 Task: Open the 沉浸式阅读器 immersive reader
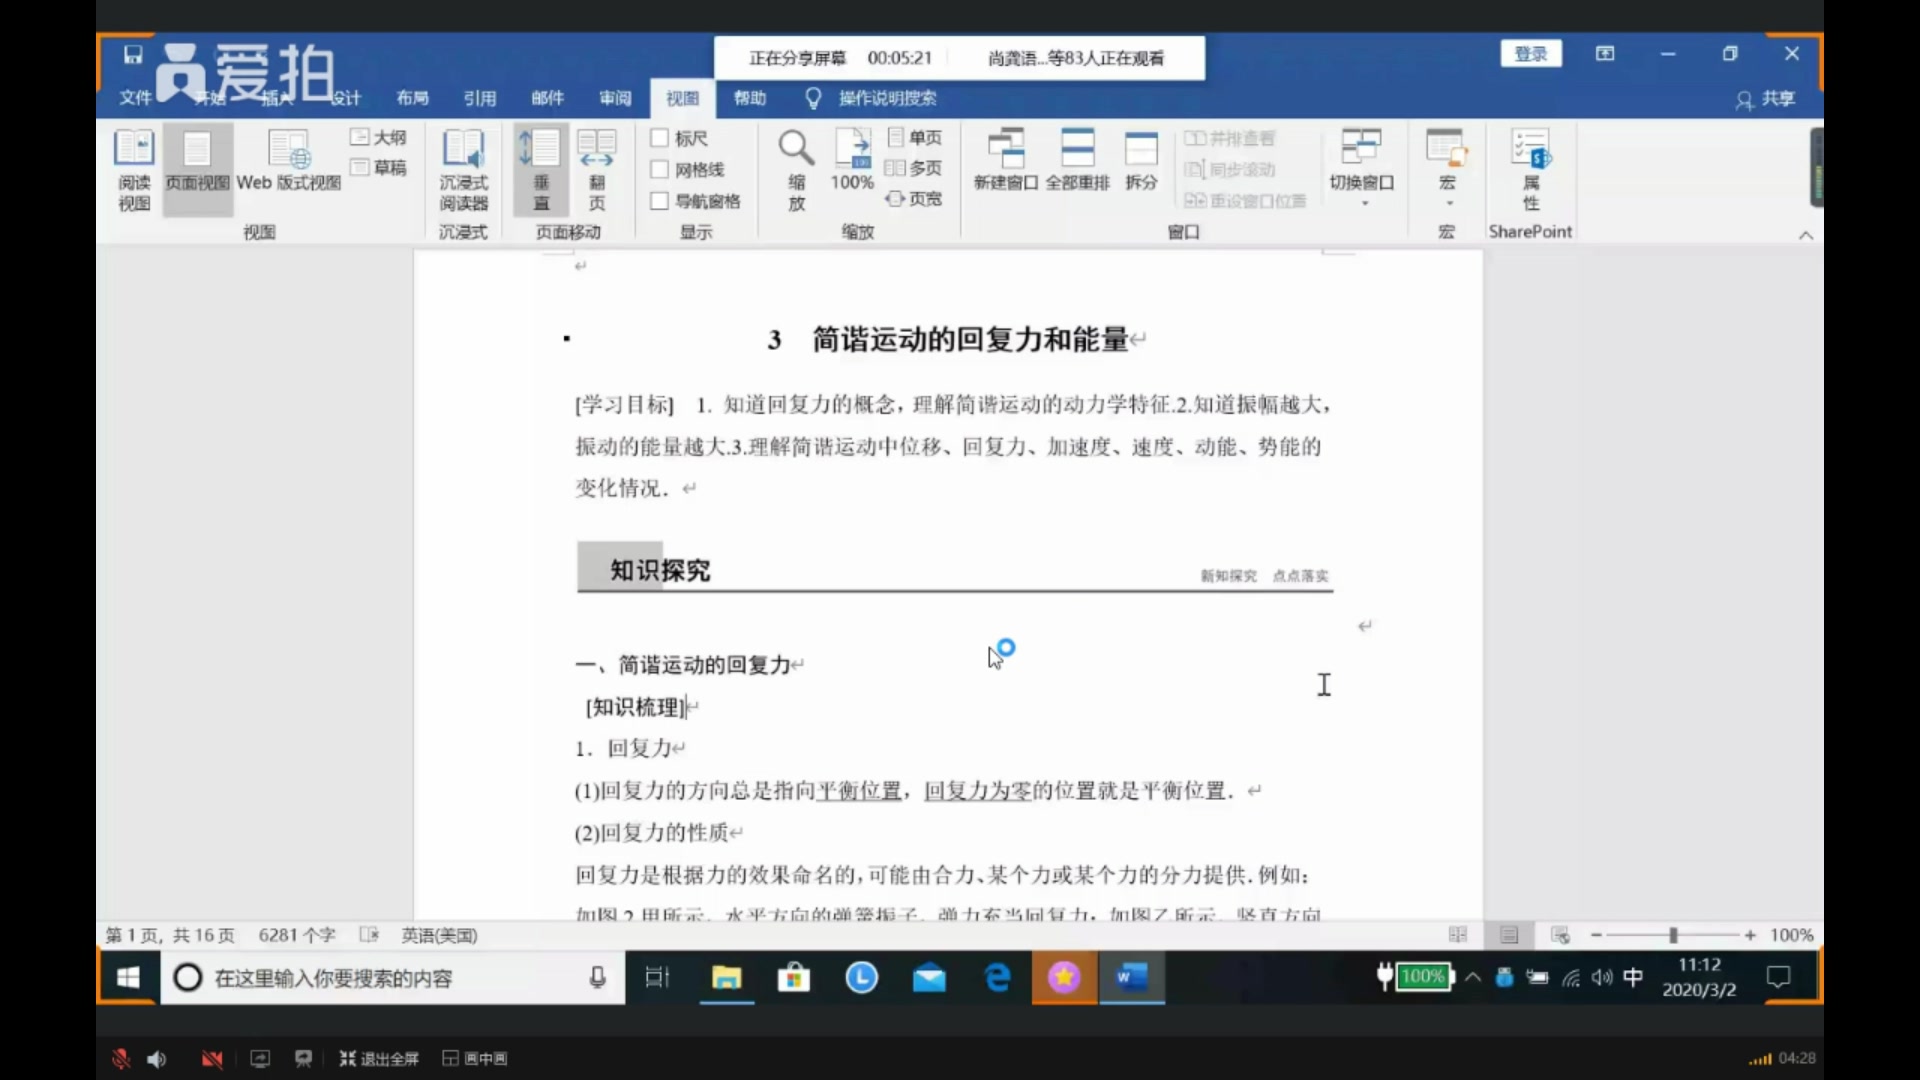point(463,168)
